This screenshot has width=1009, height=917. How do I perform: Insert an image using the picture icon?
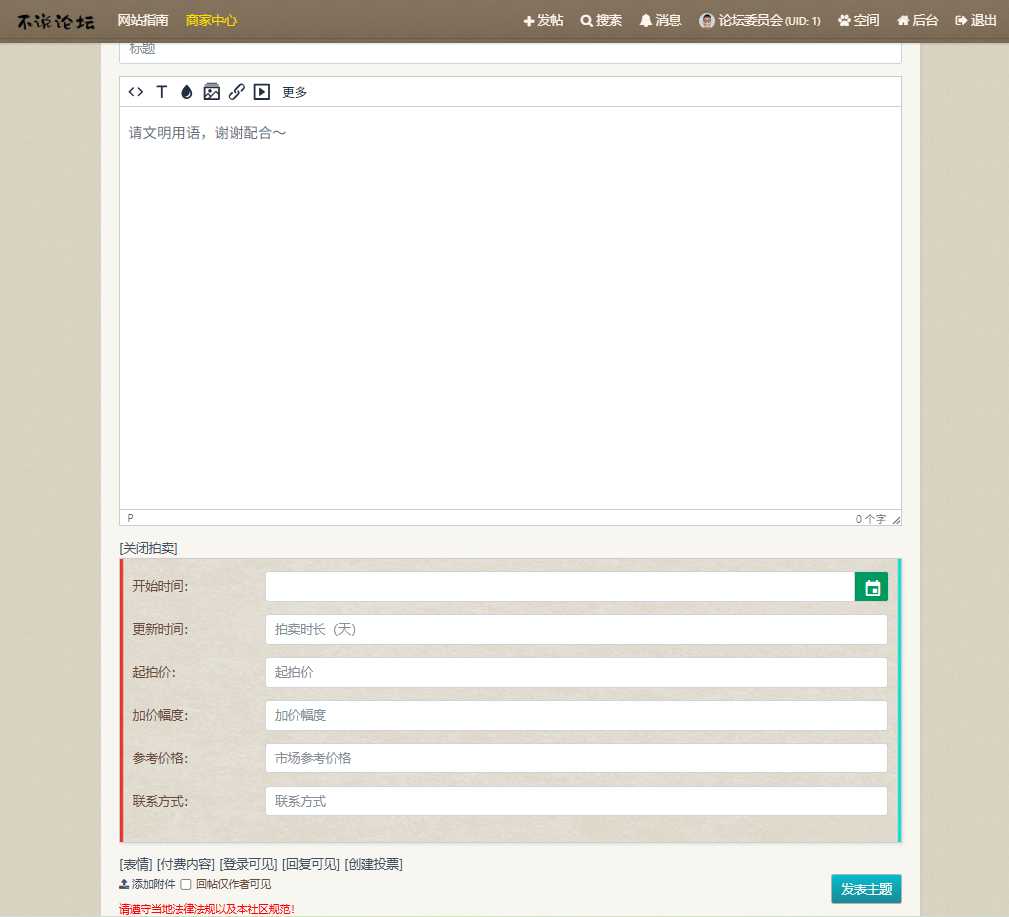coord(211,91)
